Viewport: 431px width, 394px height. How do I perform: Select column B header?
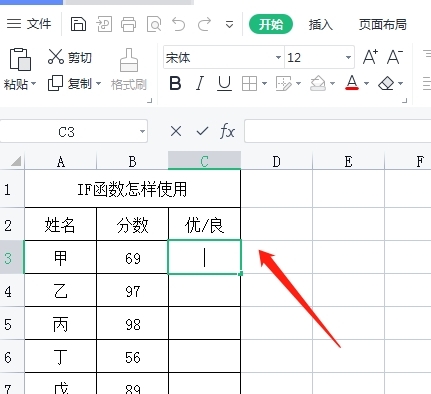(132, 161)
